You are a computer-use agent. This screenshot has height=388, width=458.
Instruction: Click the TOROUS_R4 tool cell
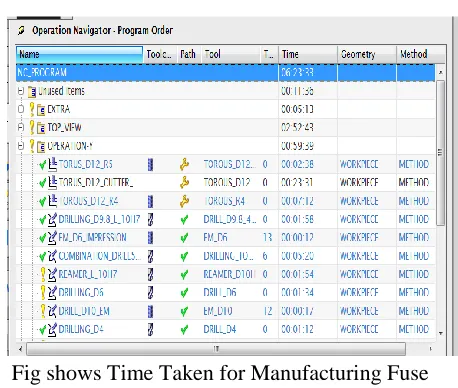click(x=224, y=201)
